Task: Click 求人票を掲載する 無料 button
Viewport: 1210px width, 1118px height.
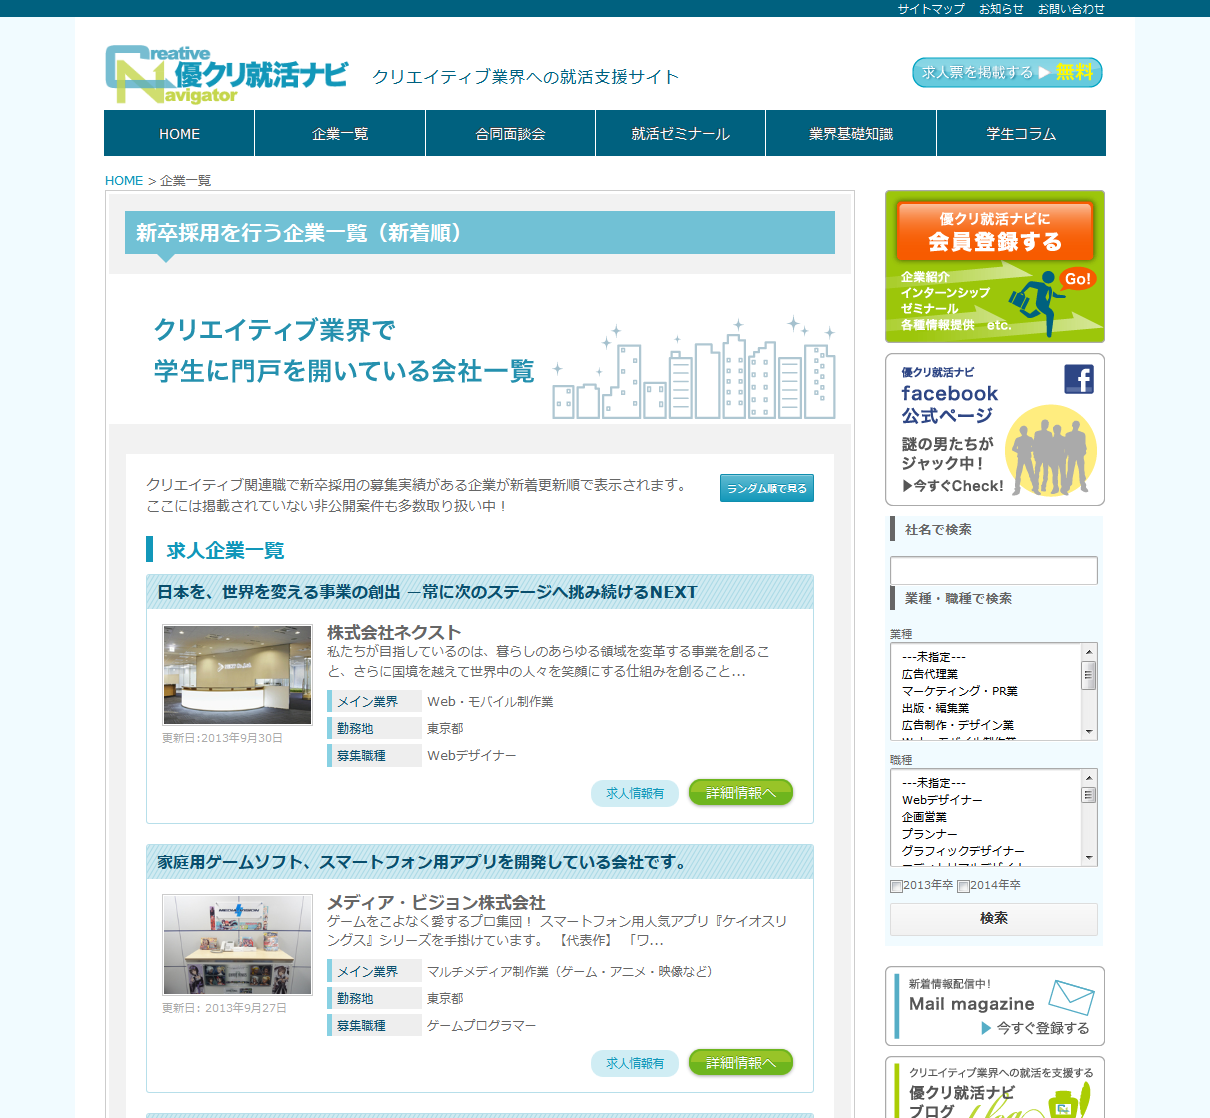Action: coord(1007,72)
